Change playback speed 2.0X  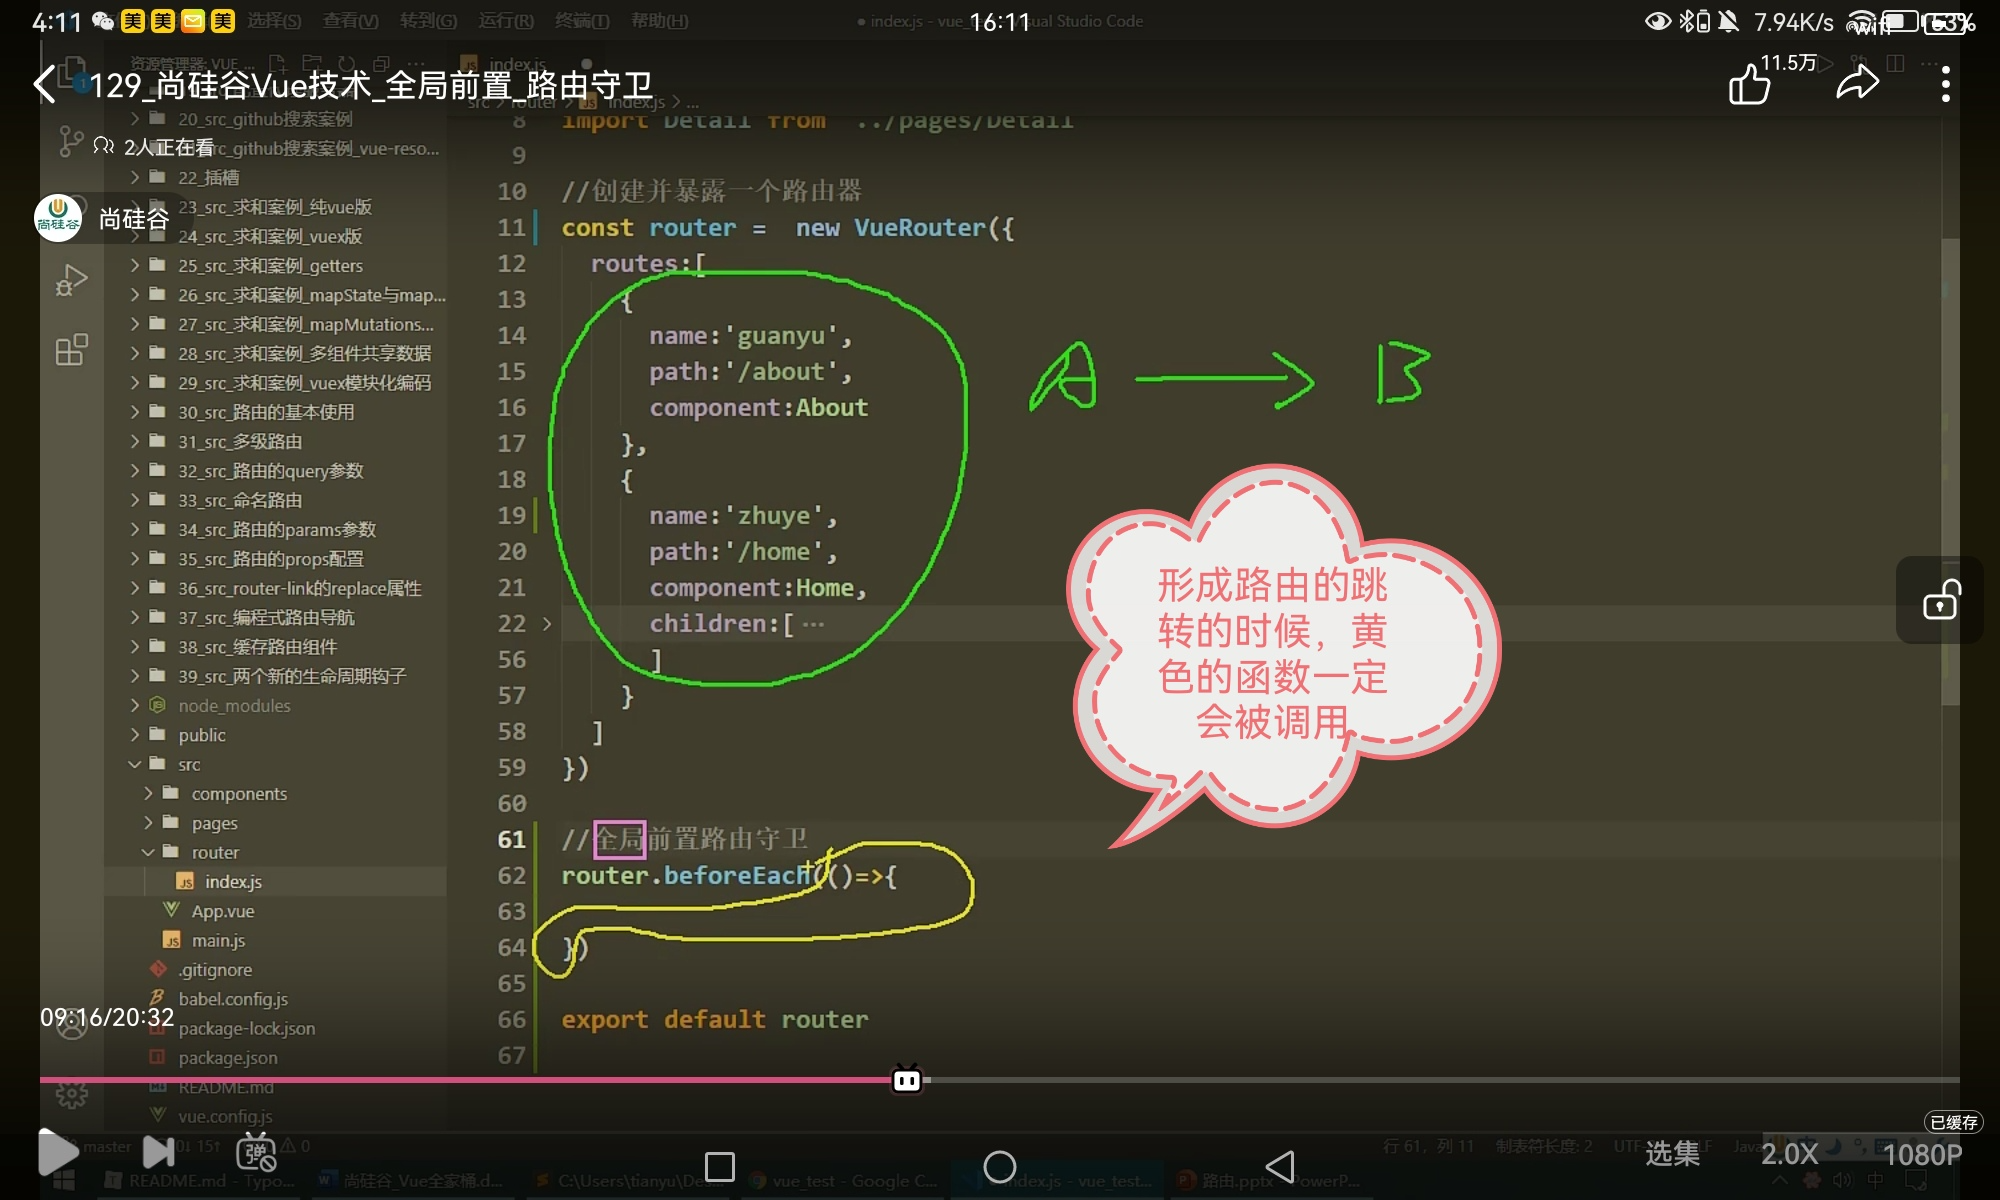1789,1154
